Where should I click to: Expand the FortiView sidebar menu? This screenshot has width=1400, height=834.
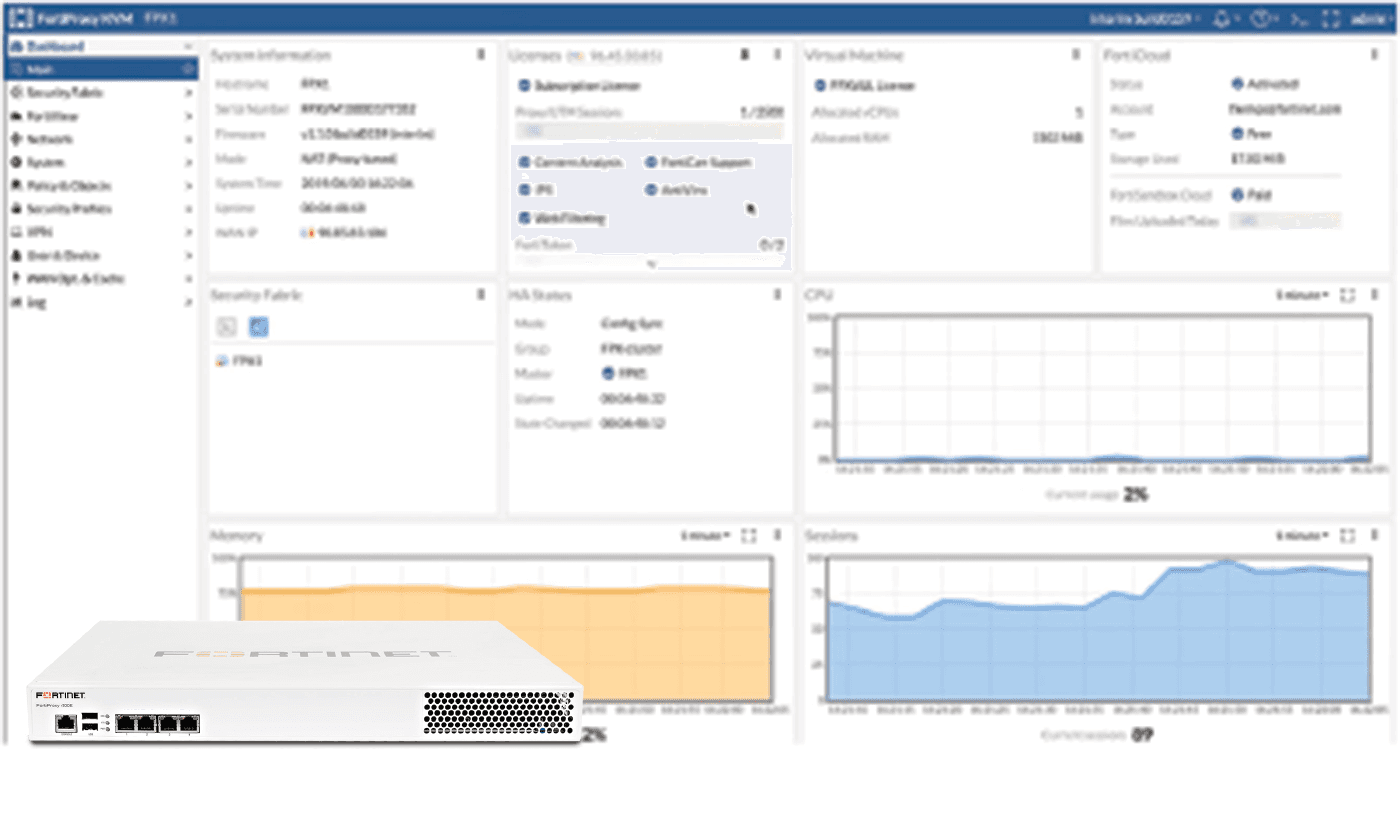click(101, 116)
